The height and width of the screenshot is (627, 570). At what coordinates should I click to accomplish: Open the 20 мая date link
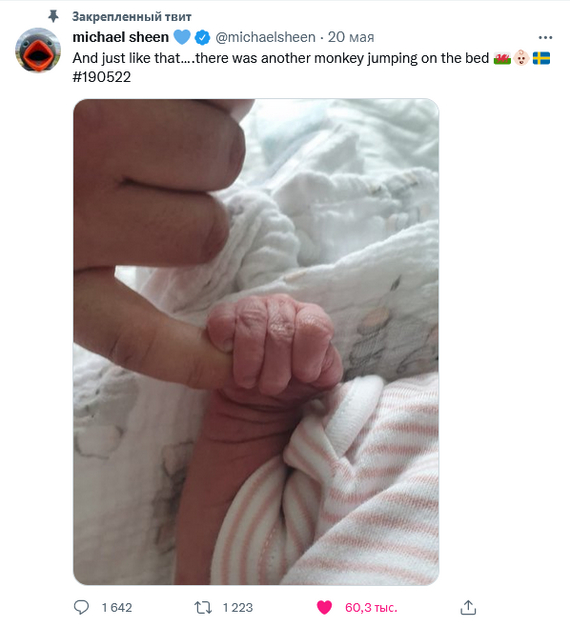click(351, 37)
